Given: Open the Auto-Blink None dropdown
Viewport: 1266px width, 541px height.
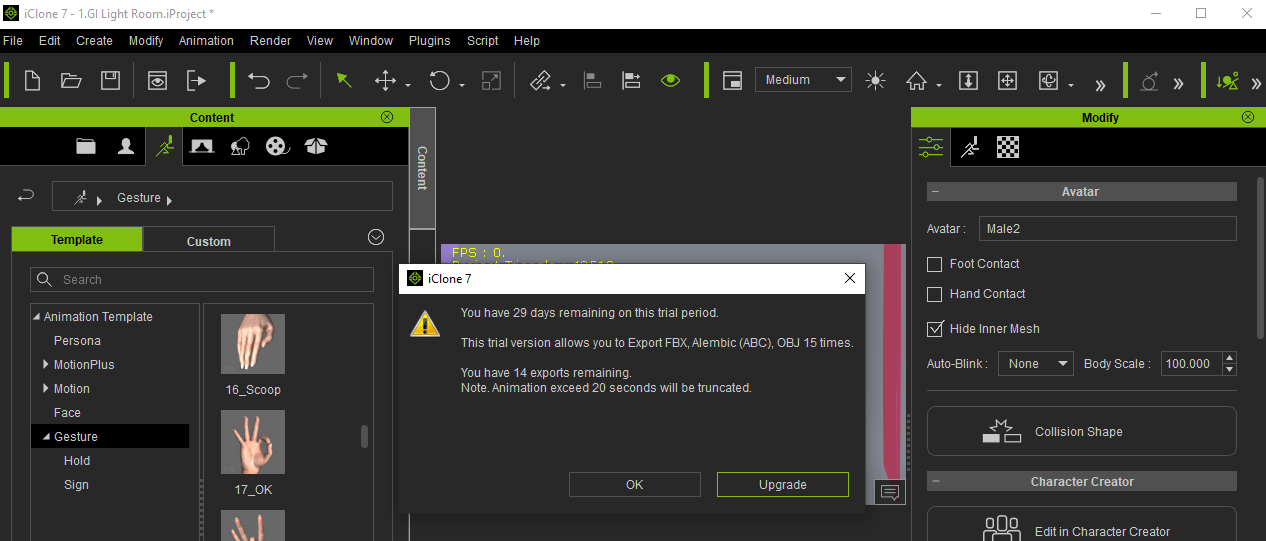Looking at the screenshot, I should coord(1036,364).
